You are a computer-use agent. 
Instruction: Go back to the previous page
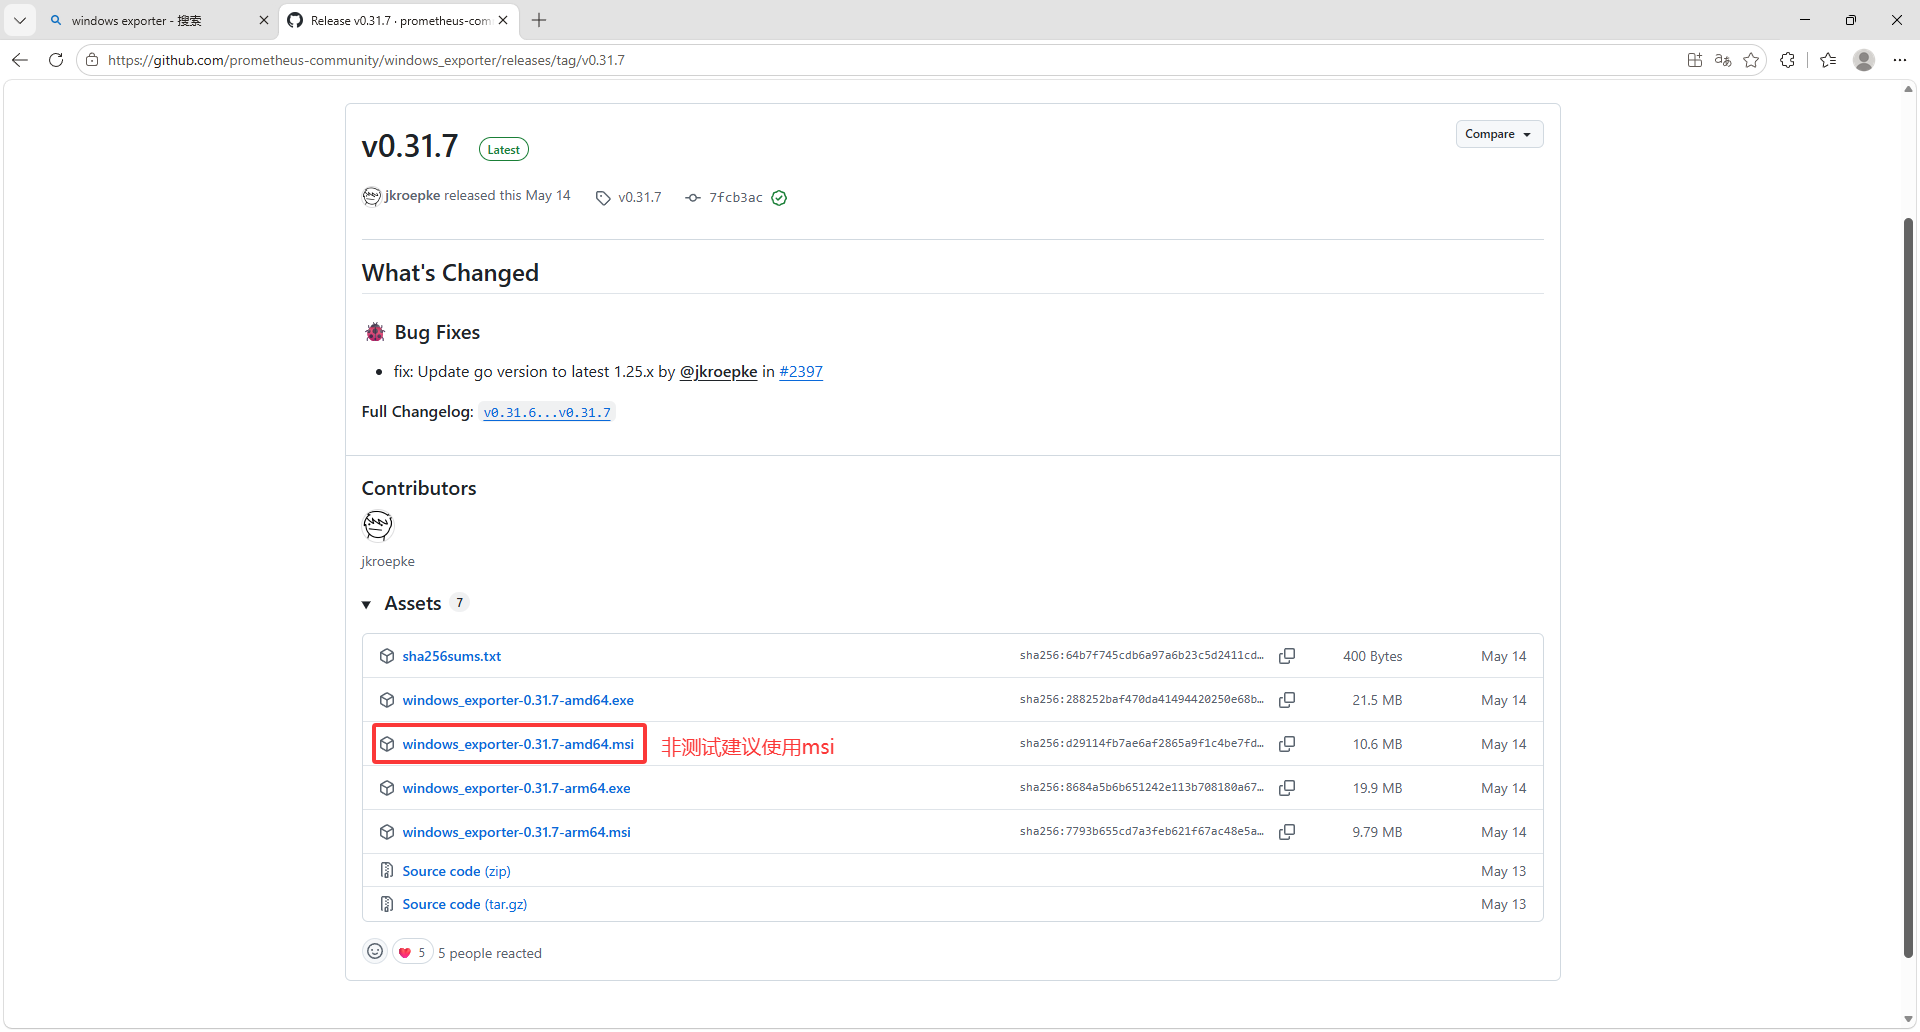pos(20,60)
